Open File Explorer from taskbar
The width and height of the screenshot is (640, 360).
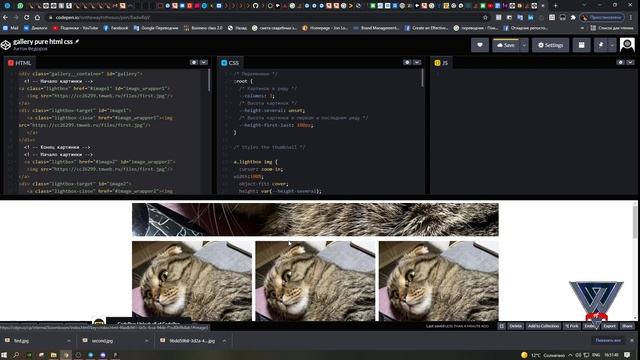(x=53, y=355)
